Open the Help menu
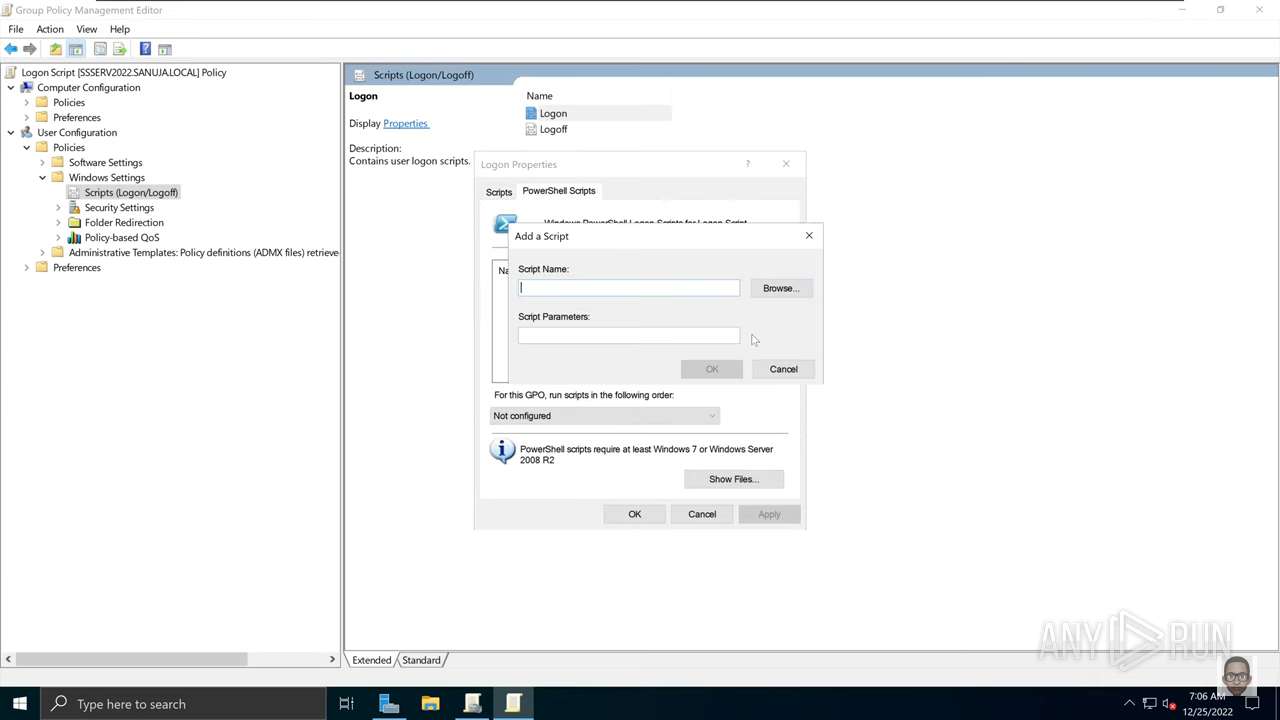This screenshot has height=720, width=1280. click(x=120, y=29)
